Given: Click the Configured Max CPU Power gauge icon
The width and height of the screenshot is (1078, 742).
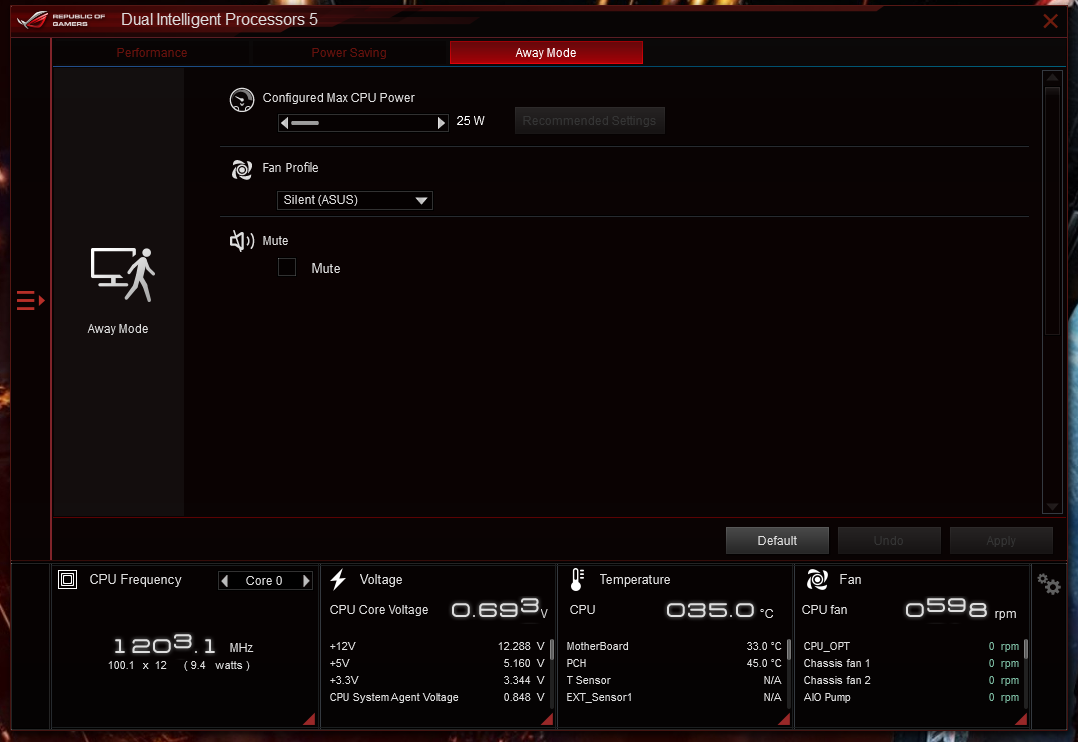Looking at the screenshot, I should (x=241, y=100).
